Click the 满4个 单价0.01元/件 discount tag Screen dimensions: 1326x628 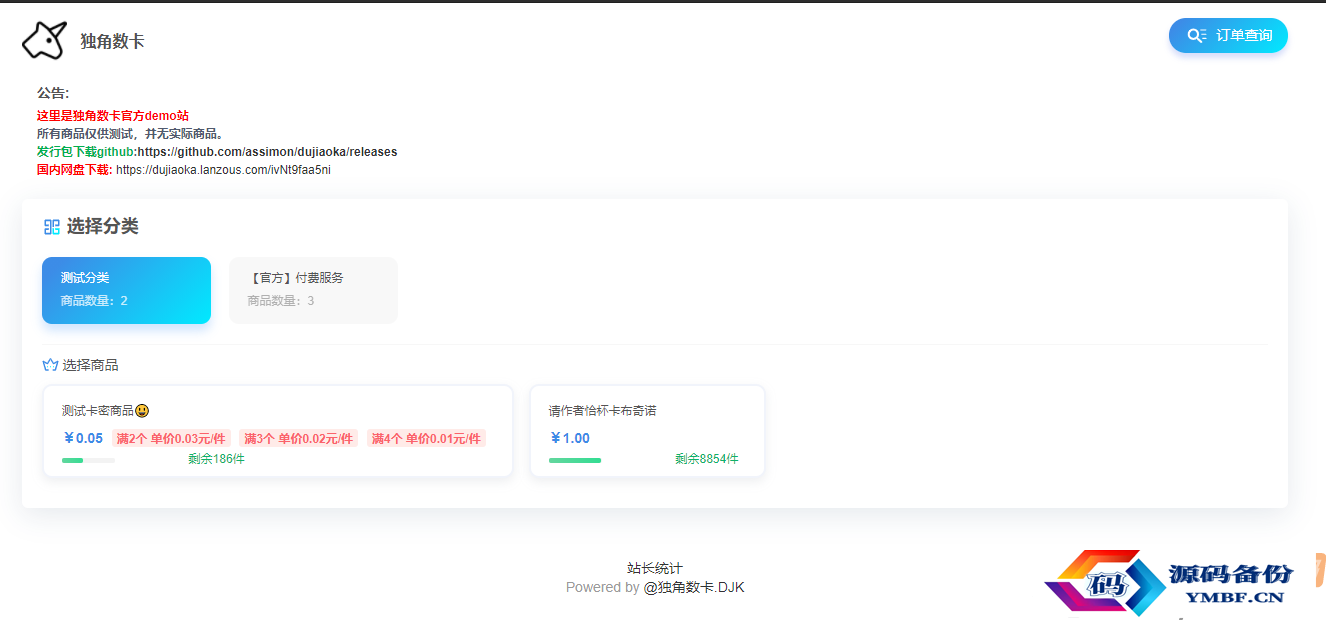pyautogui.click(x=426, y=438)
